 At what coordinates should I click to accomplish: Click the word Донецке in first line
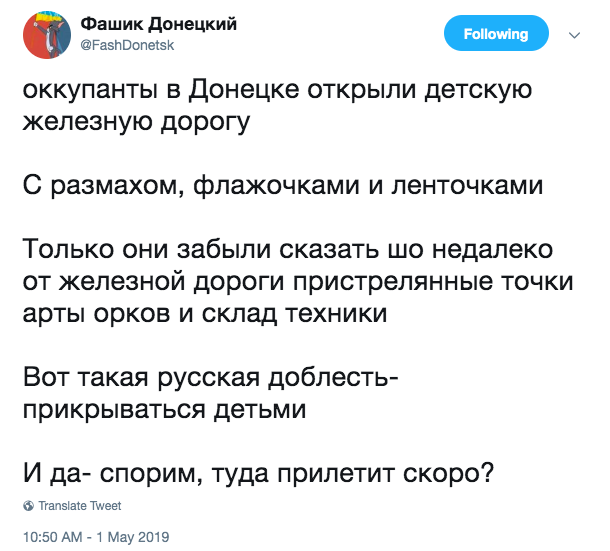click(244, 90)
